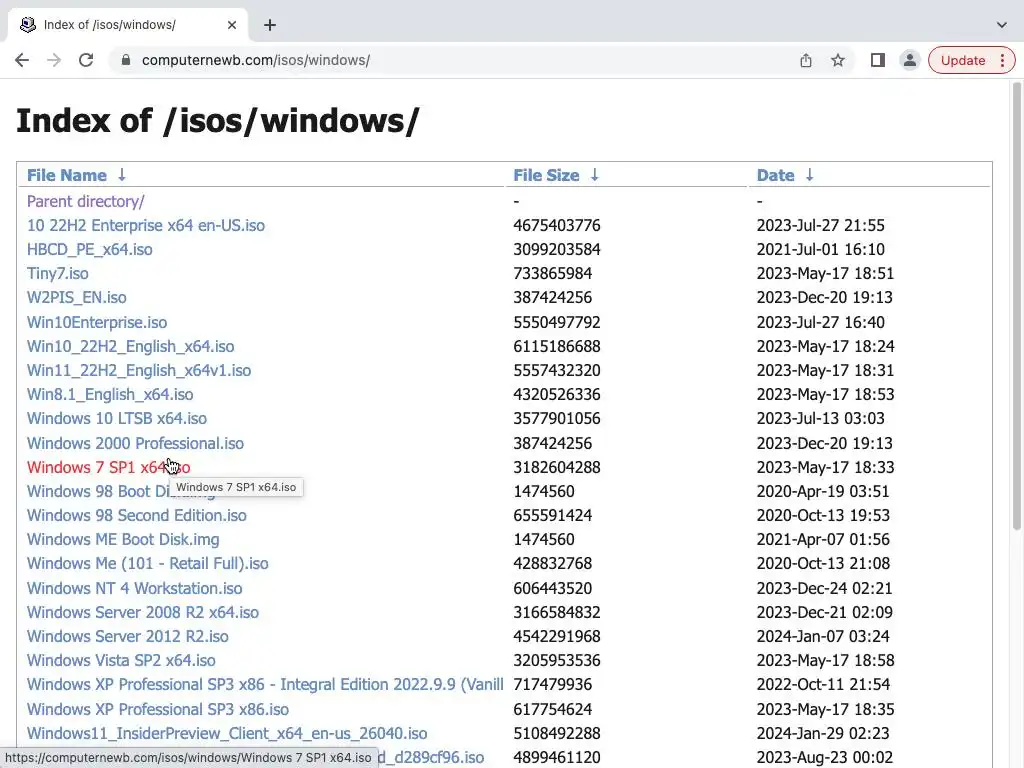Click file size 4675403776
The image size is (1024, 768).
pyautogui.click(x=556, y=225)
